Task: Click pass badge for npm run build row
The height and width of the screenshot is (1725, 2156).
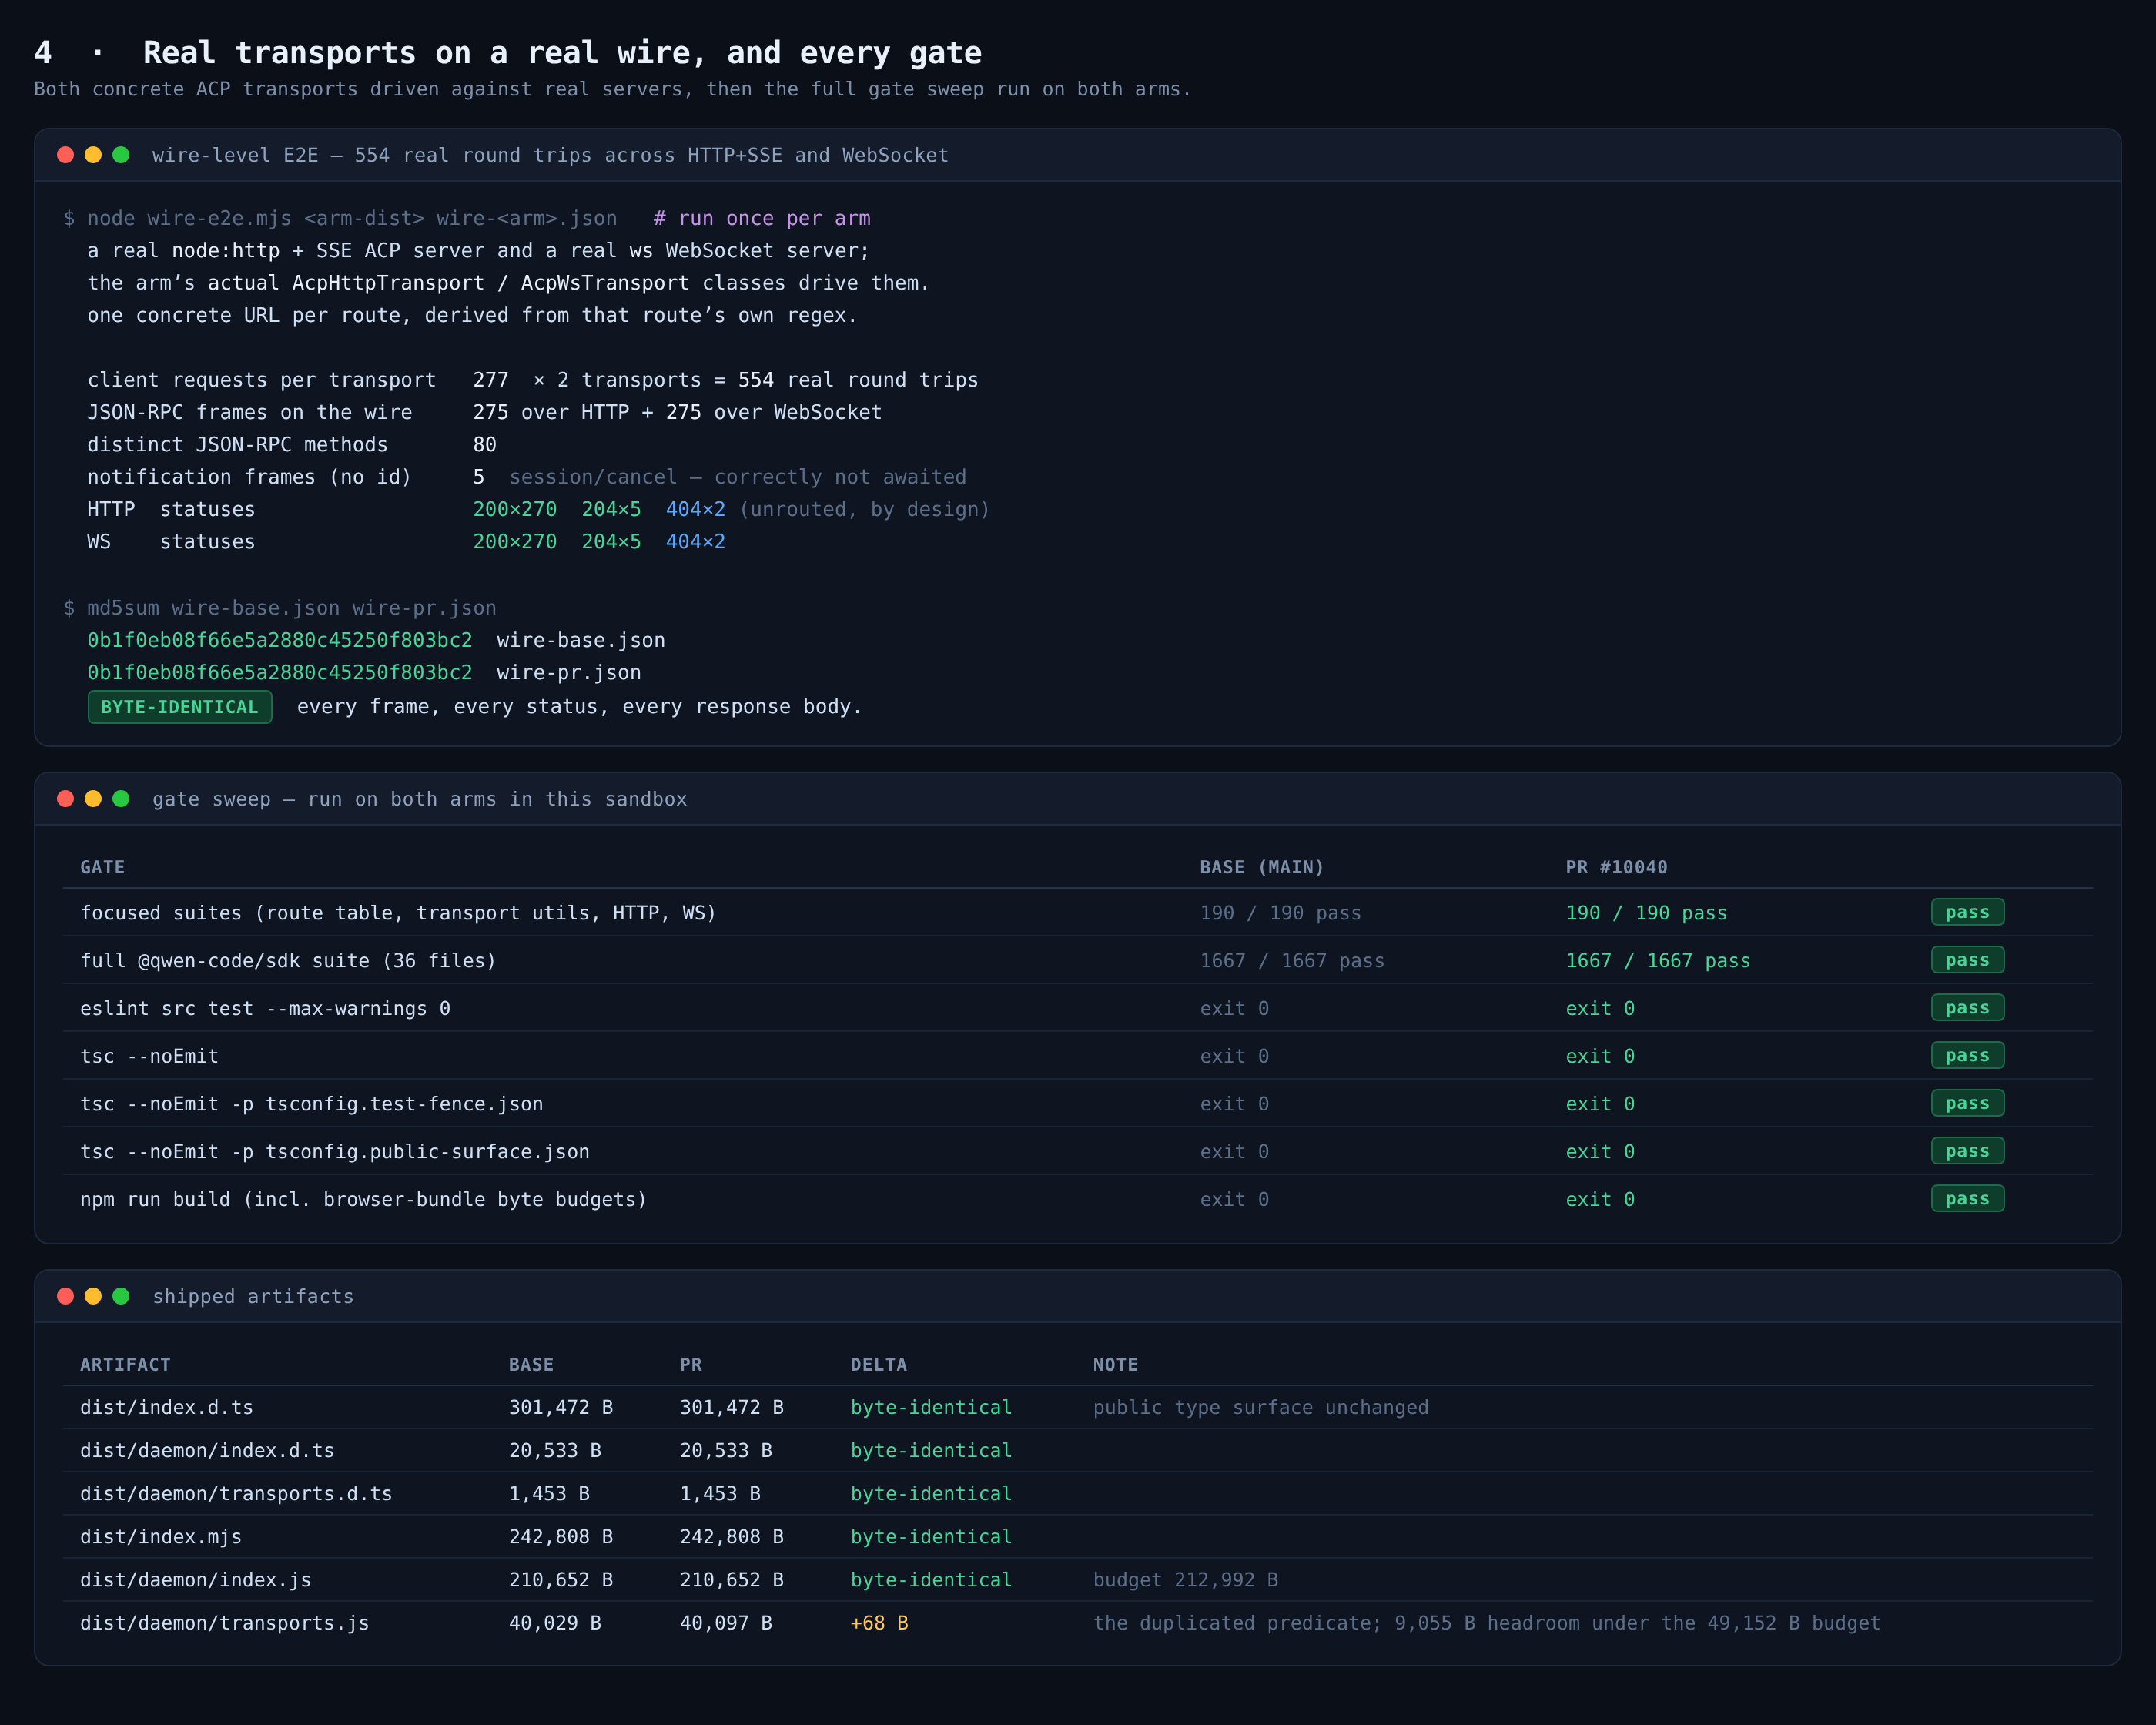Action: point(1967,1199)
